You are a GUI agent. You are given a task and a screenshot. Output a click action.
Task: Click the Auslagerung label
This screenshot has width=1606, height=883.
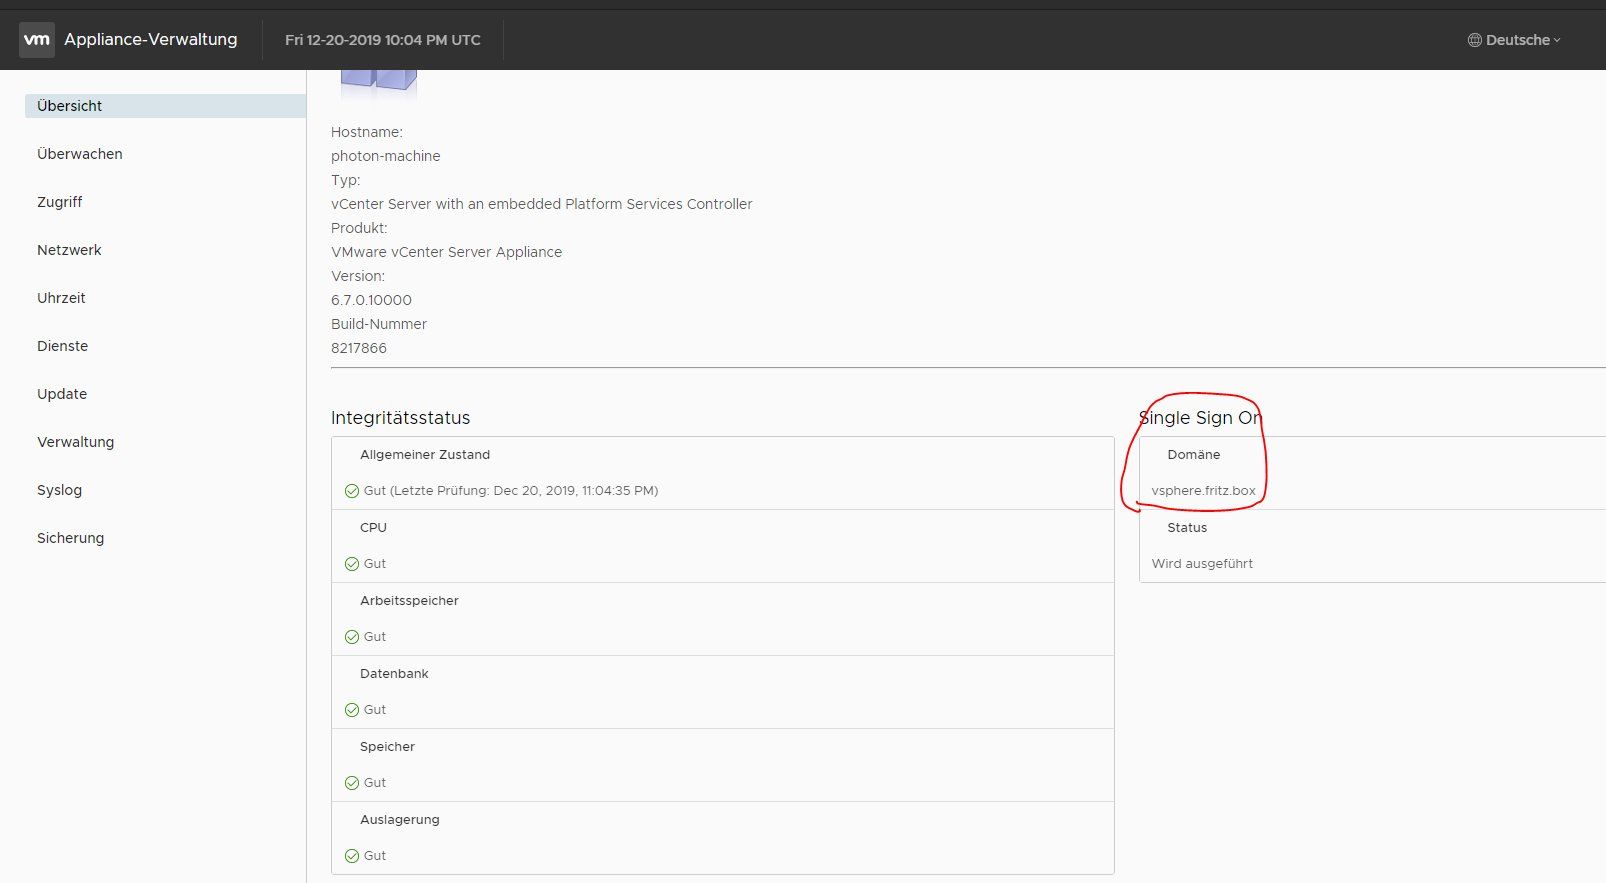point(400,820)
